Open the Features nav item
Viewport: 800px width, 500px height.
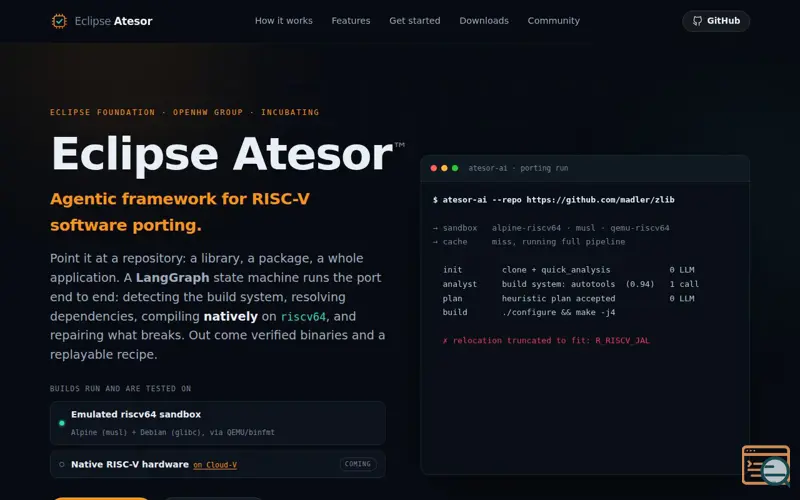(x=351, y=21)
